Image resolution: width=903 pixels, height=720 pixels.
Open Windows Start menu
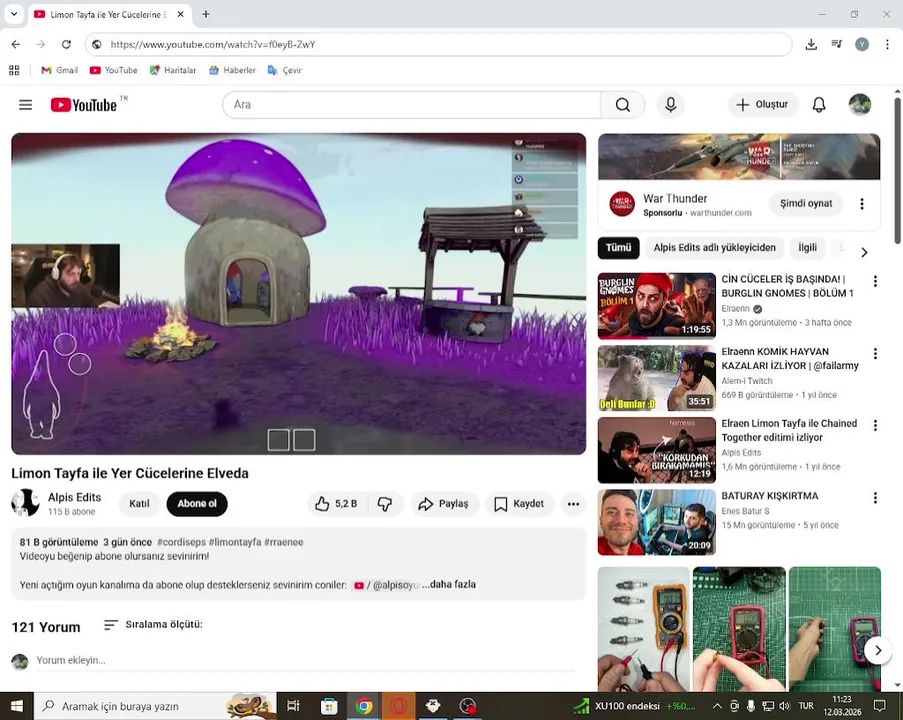point(17,706)
